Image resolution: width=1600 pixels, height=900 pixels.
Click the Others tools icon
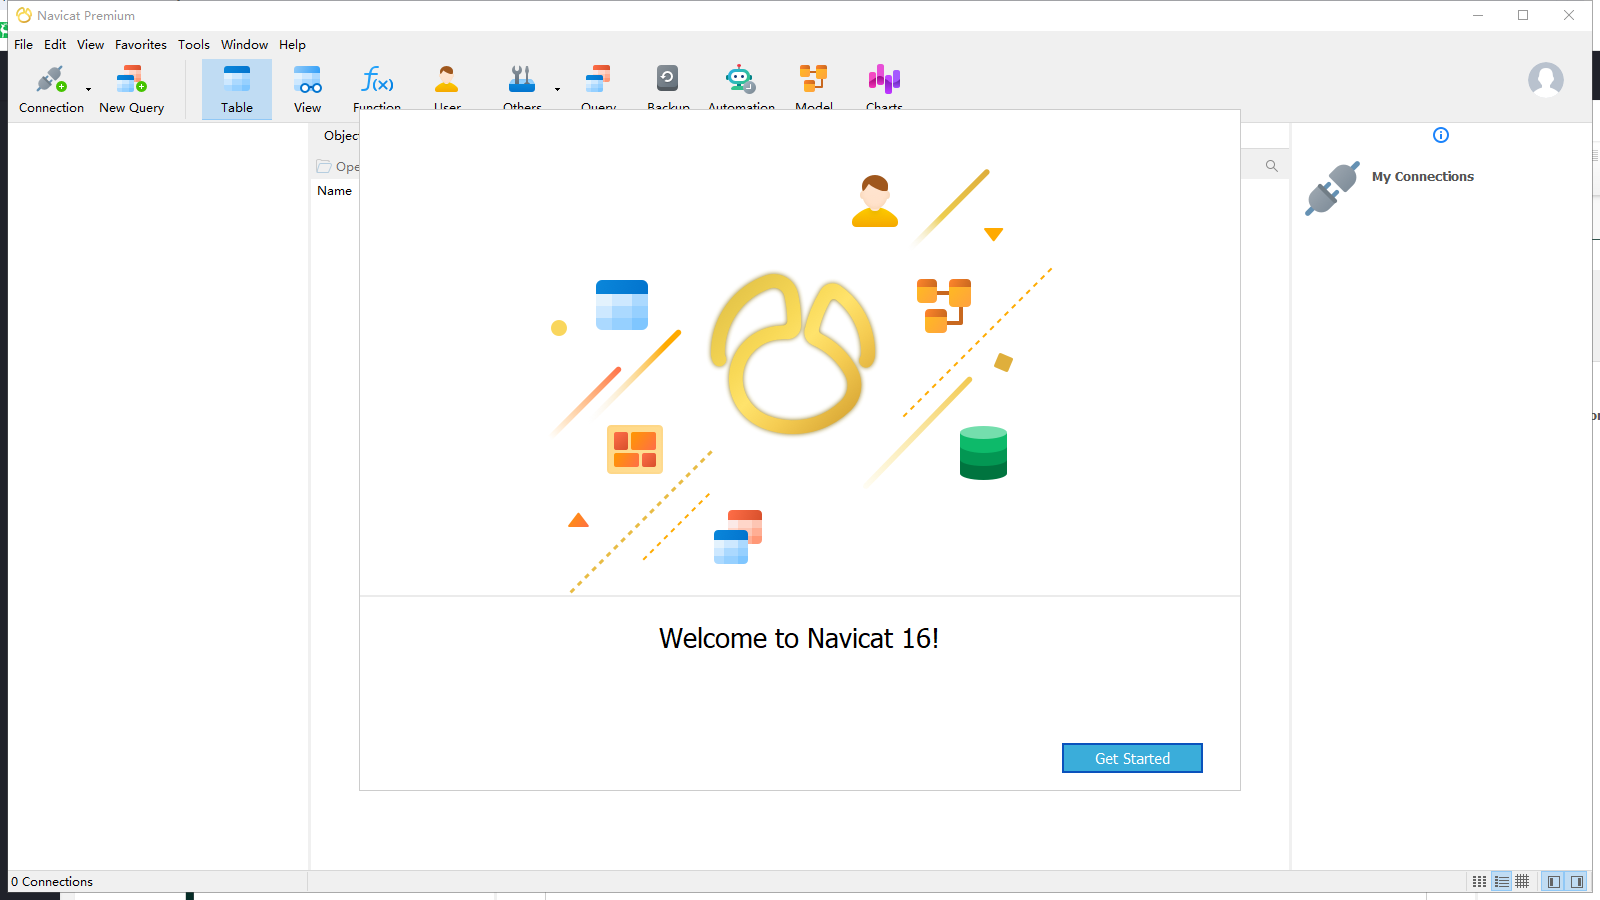click(x=522, y=79)
